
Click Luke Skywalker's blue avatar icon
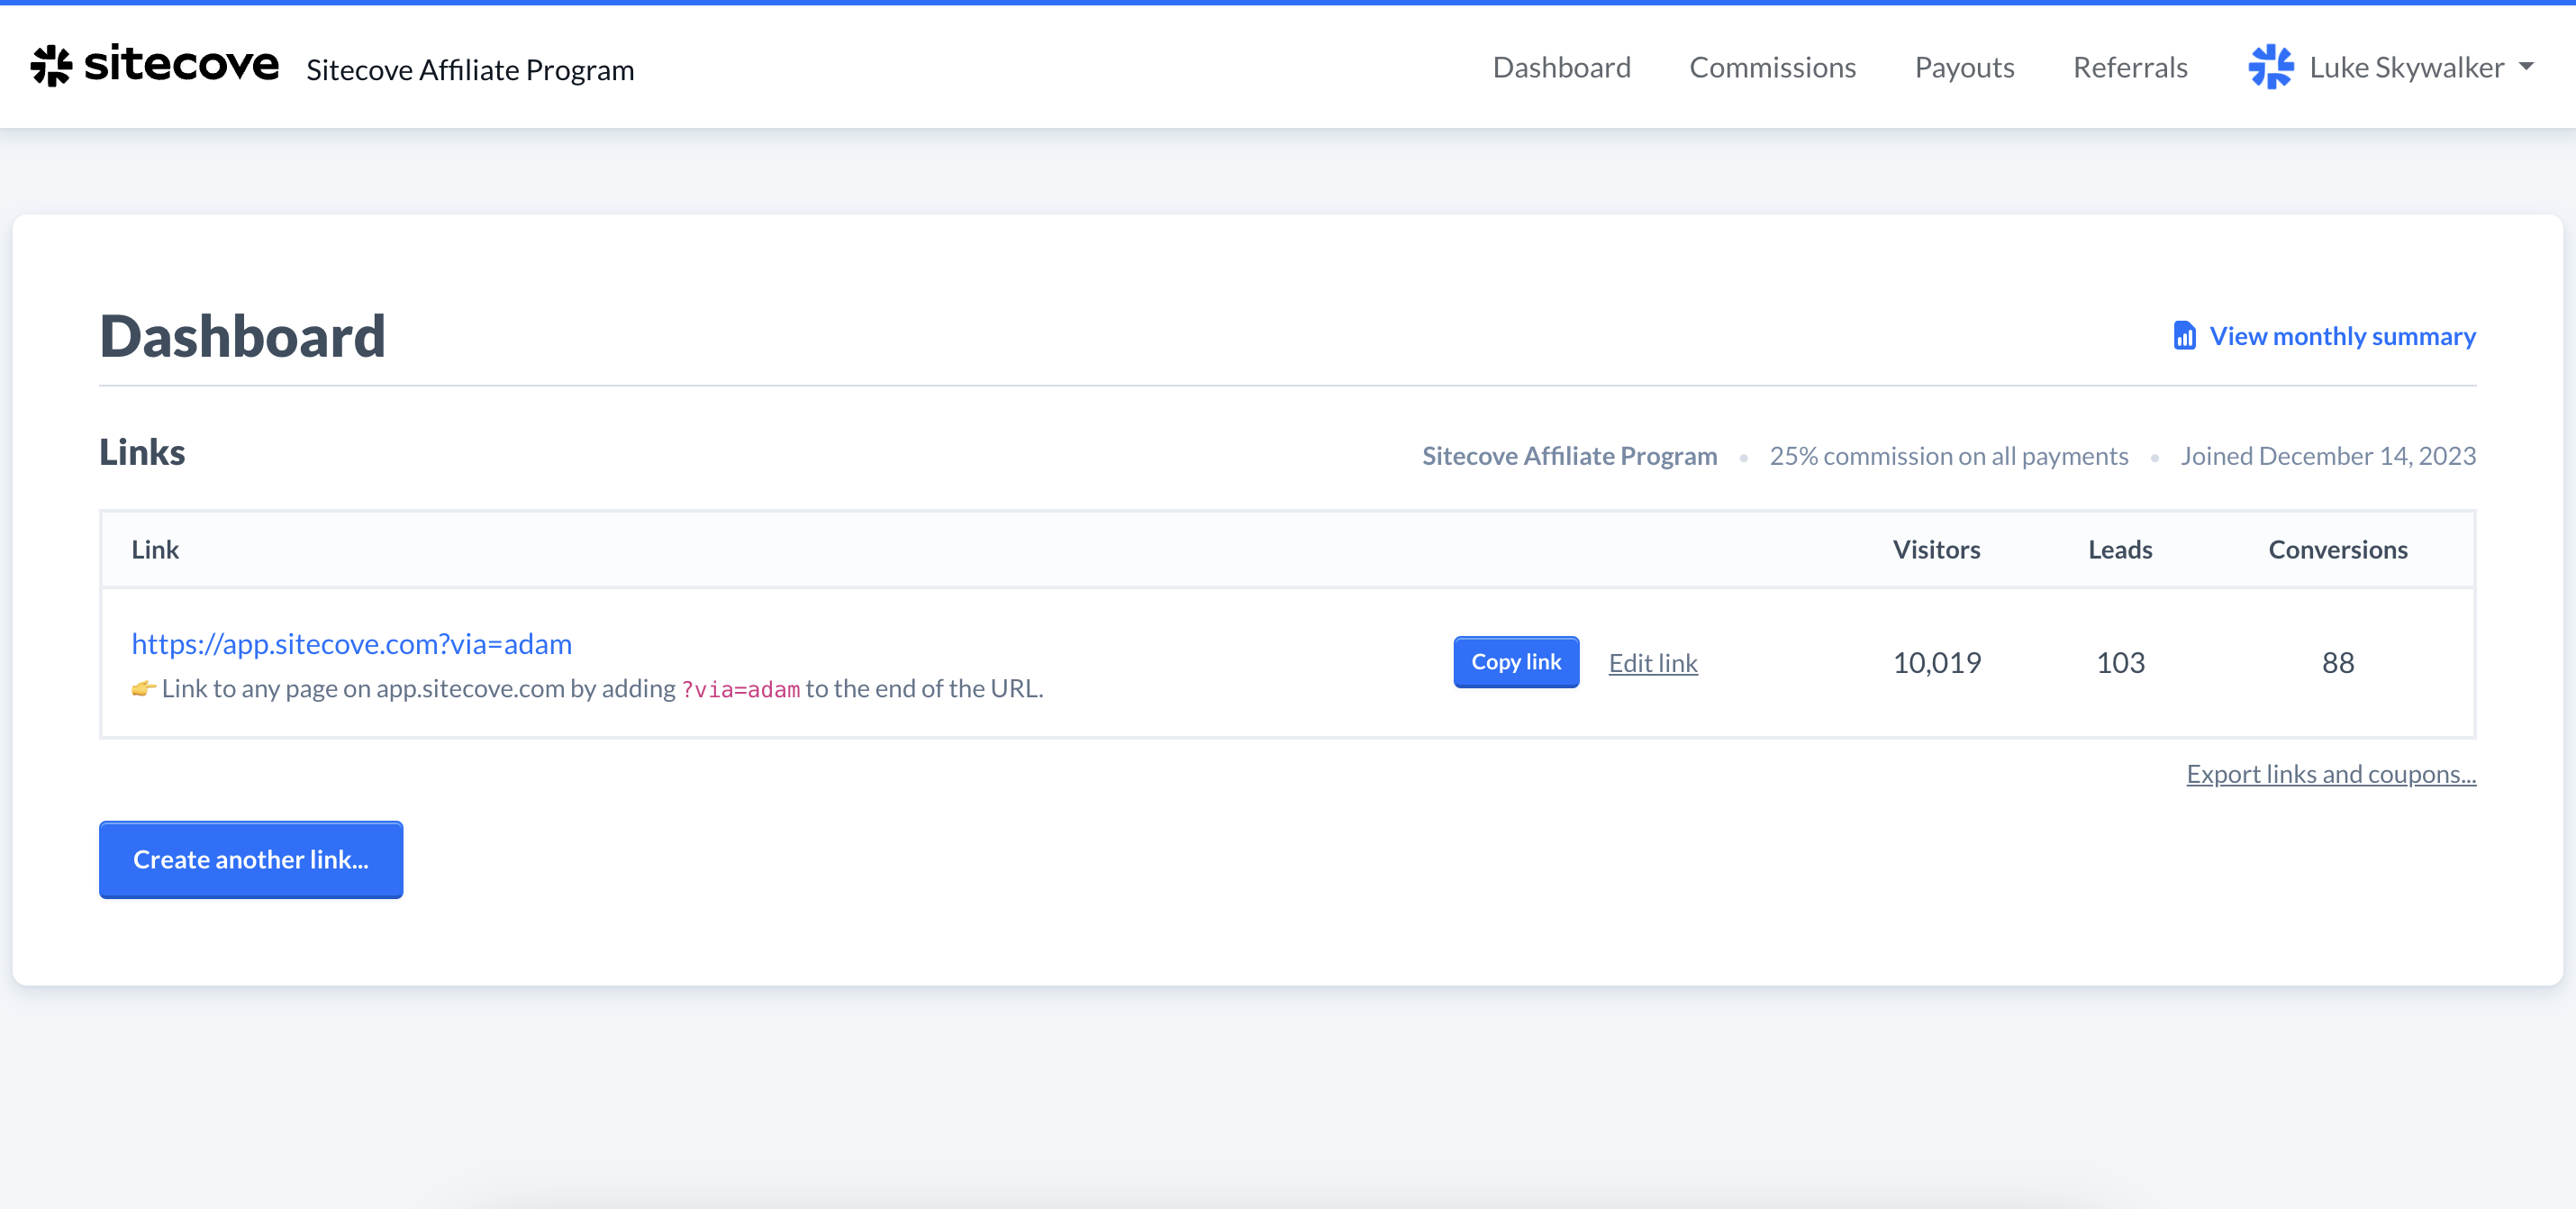coord(2270,67)
